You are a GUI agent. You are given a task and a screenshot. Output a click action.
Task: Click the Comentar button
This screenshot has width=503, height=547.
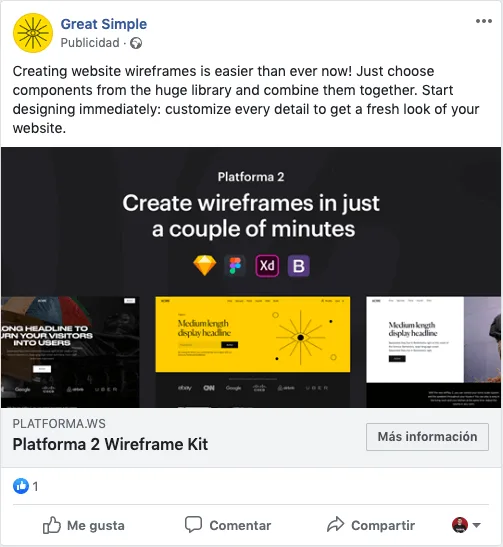coord(228,525)
